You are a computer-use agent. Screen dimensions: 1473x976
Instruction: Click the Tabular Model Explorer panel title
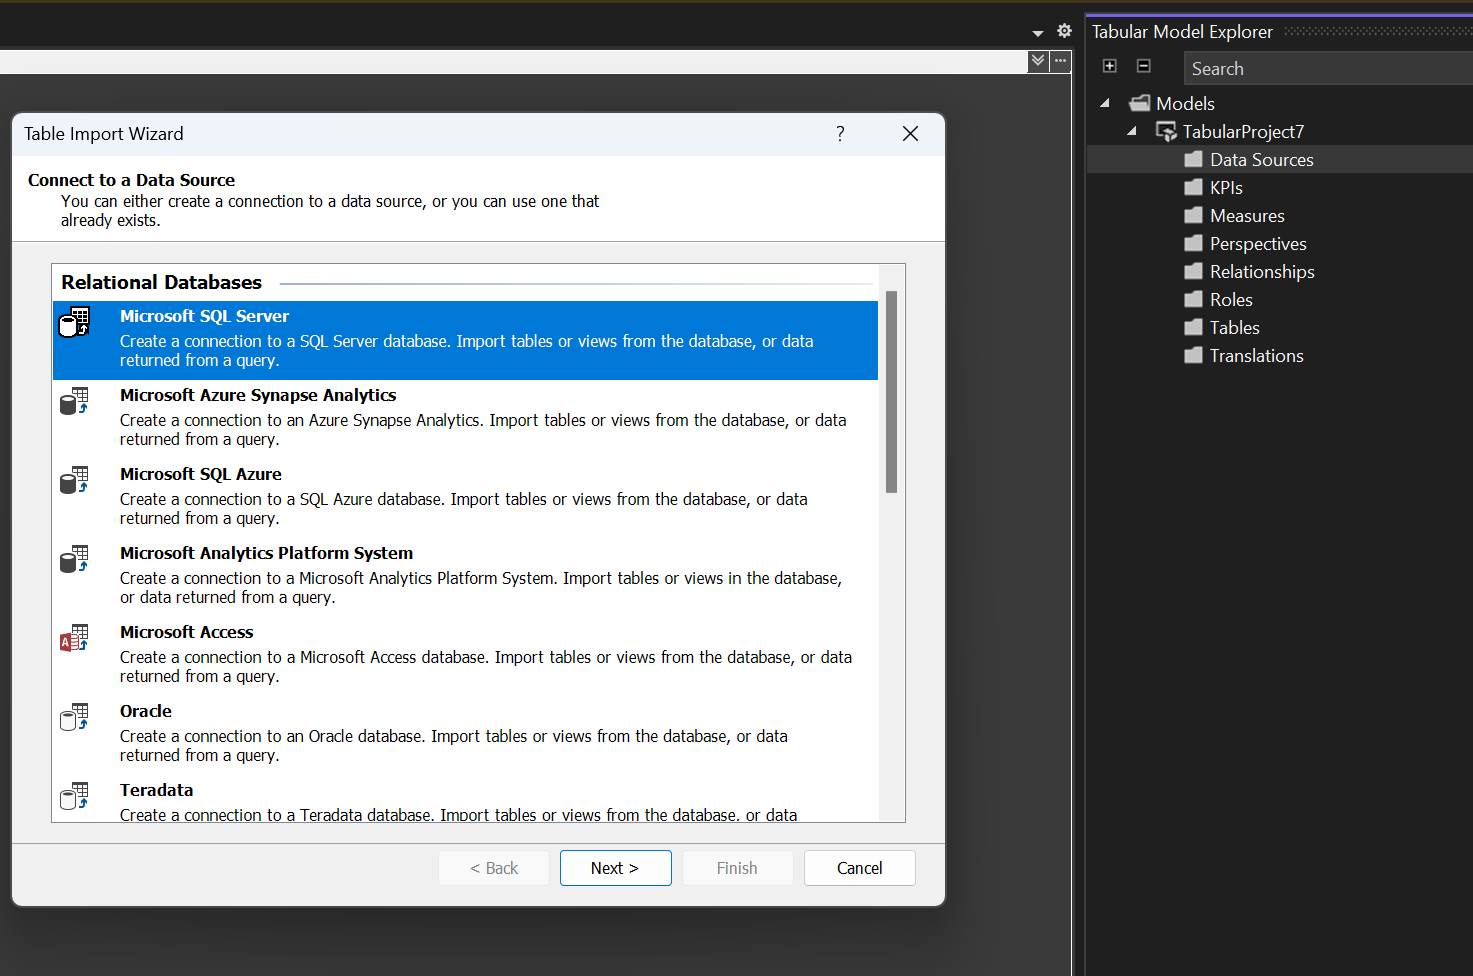point(1182,32)
